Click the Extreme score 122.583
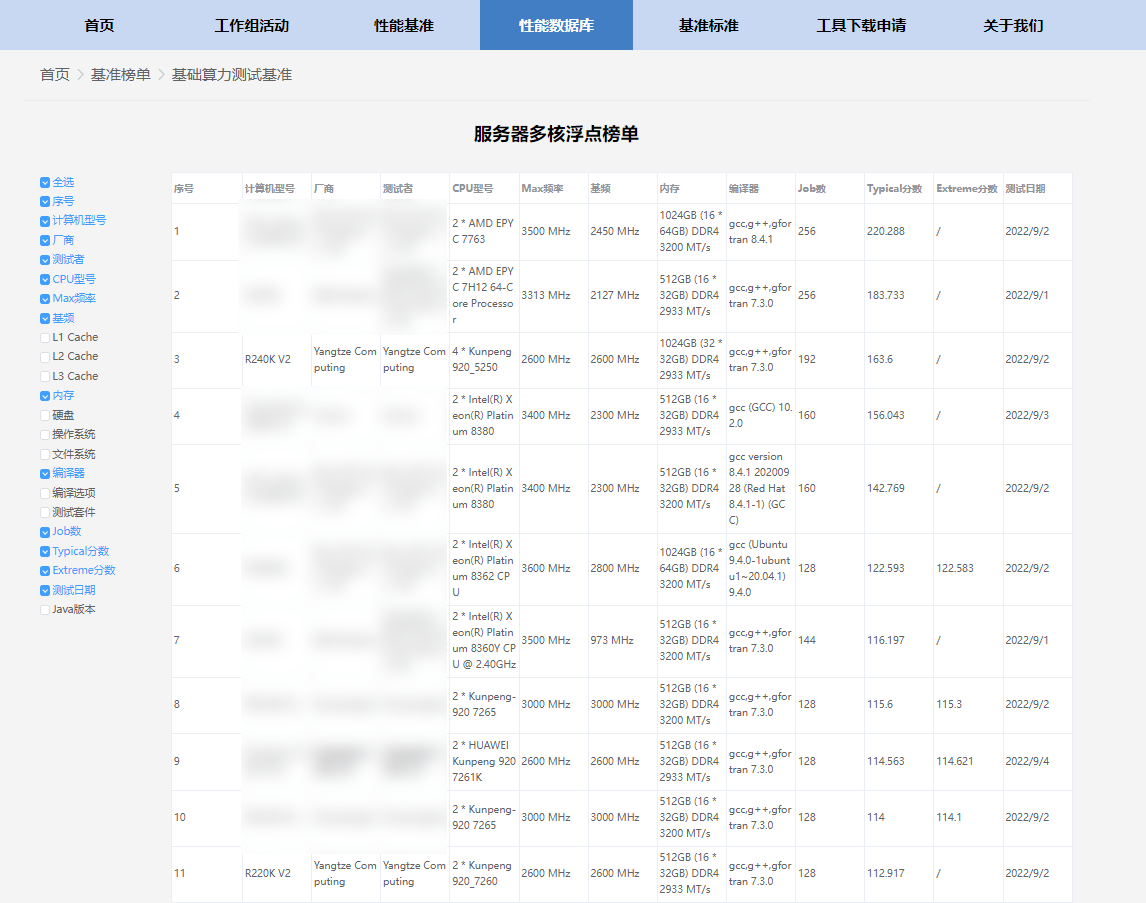Viewport: 1146px width, 903px height. (x=955, y=568)
